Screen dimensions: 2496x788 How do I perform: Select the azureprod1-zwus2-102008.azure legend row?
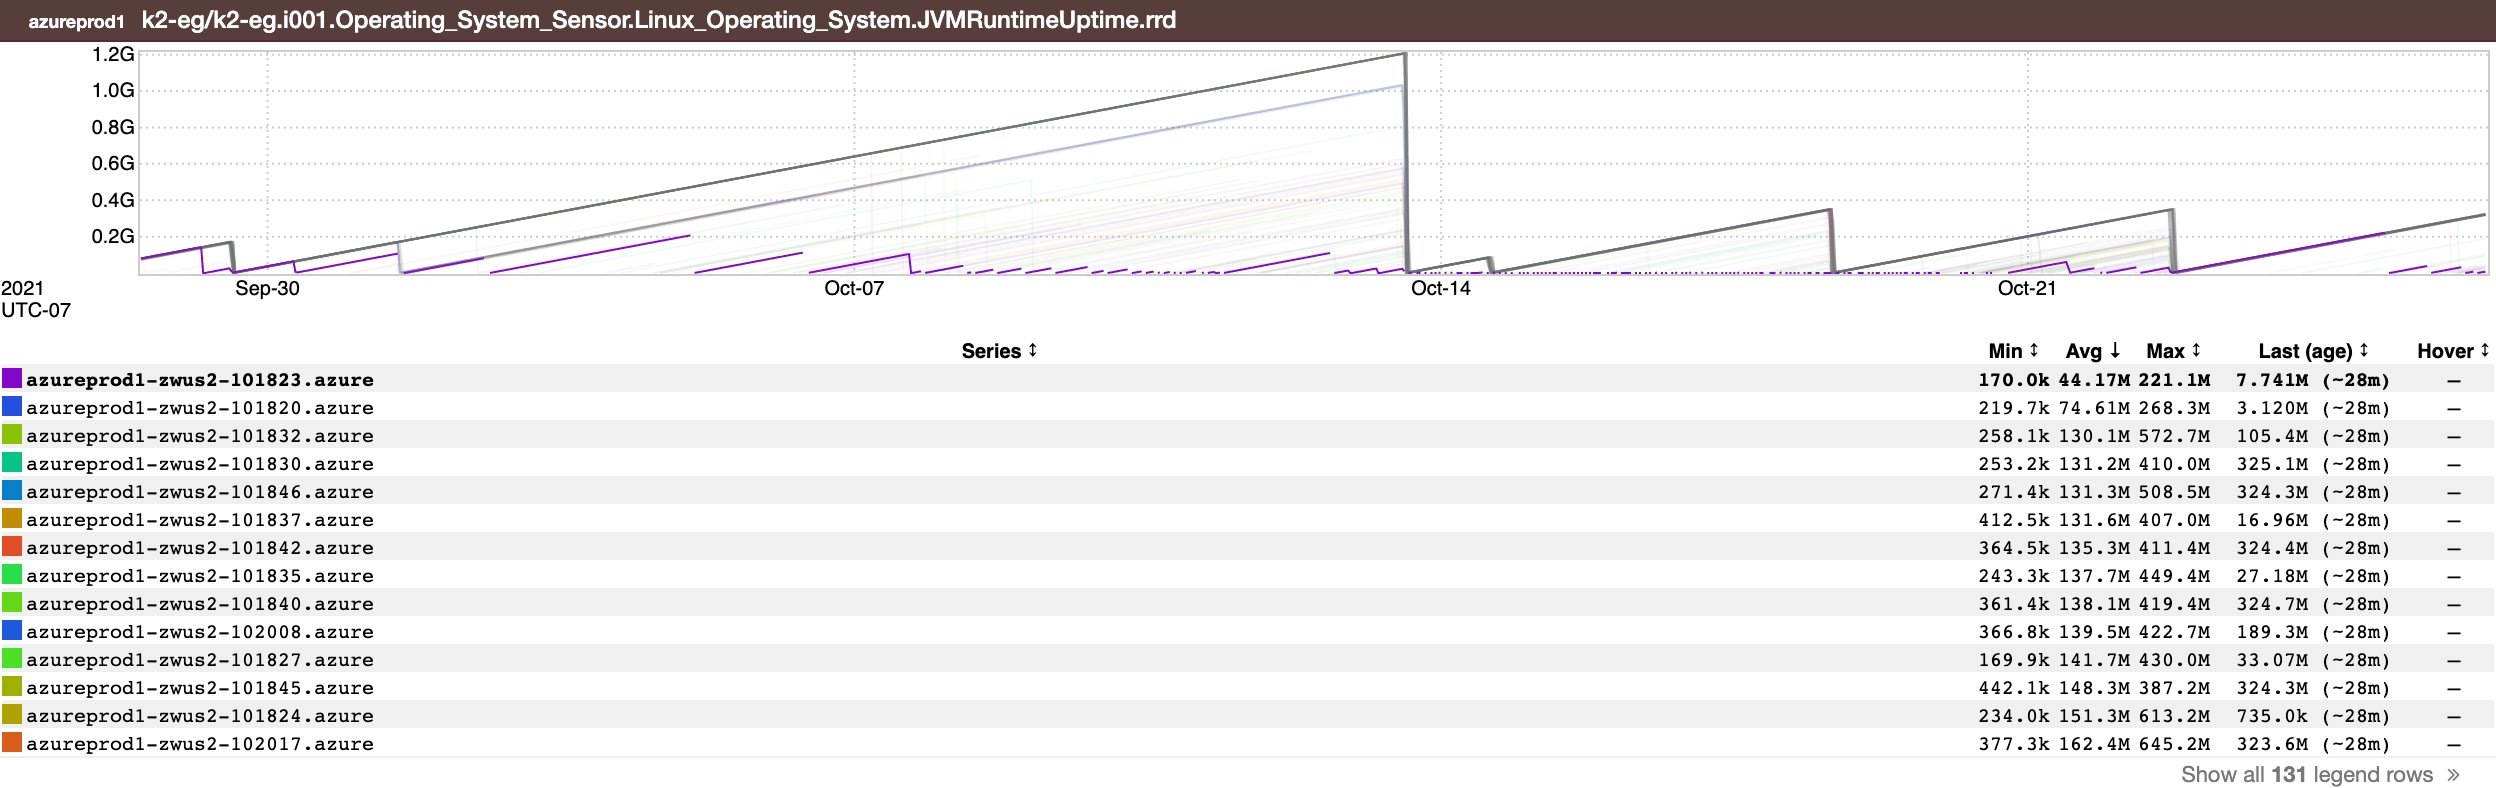point(200,632)
